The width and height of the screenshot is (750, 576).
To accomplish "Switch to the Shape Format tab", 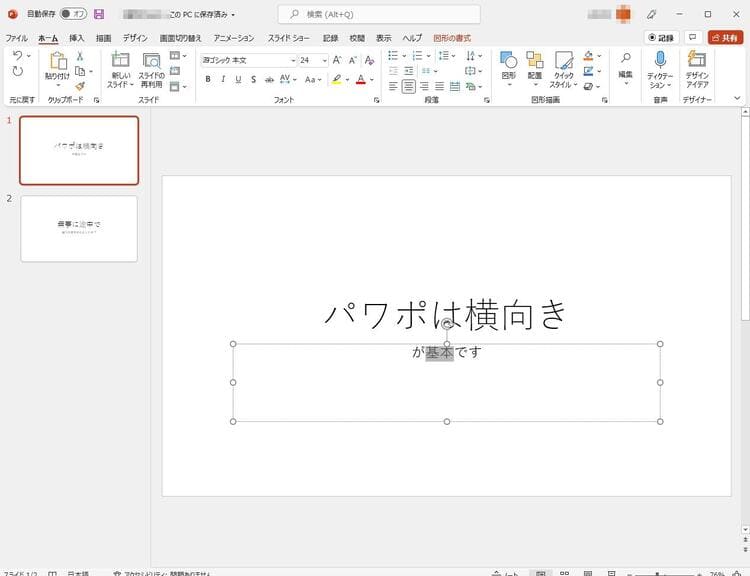I will point(452,38).
